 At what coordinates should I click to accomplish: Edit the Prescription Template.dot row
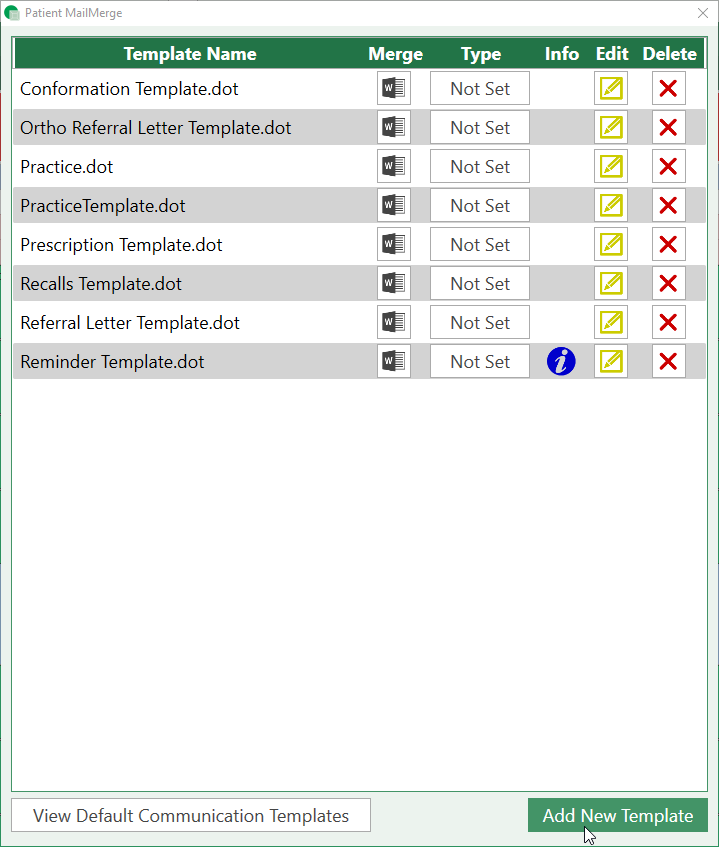pyautogui.click(x=610, y=245)
